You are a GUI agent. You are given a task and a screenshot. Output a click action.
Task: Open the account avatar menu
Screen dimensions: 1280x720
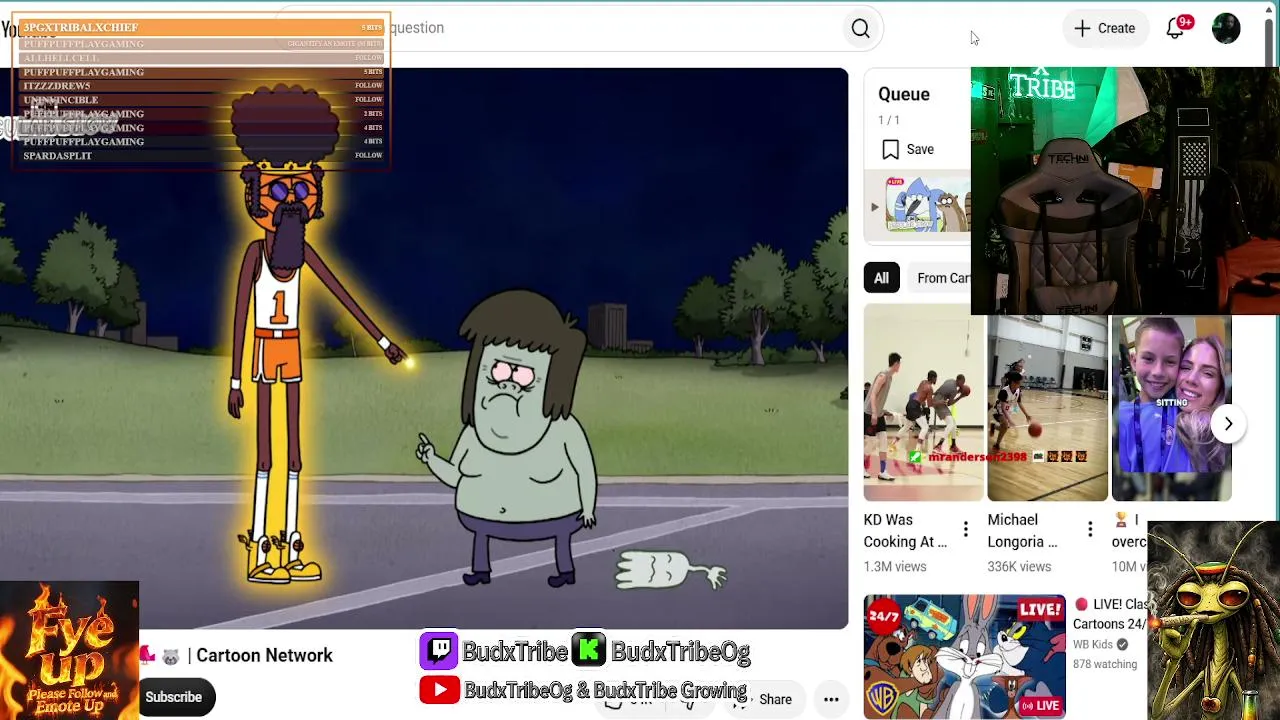pyautogui.click(x=1226, y=28)
